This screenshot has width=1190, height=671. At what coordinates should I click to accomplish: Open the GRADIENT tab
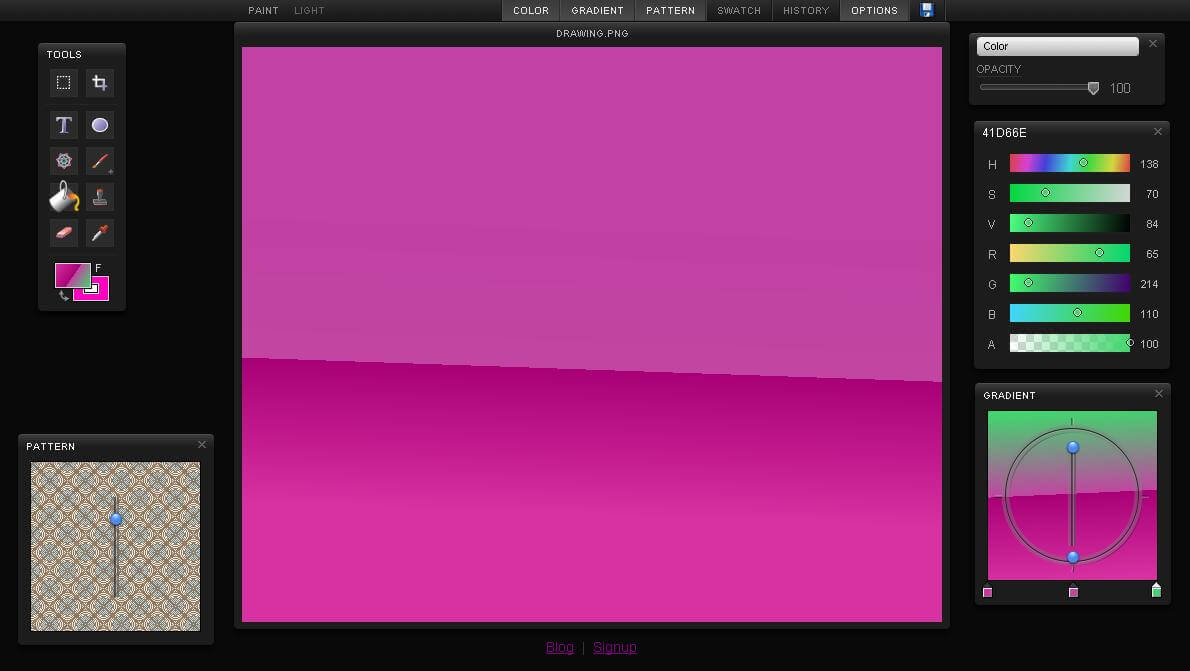coord(597,10)
